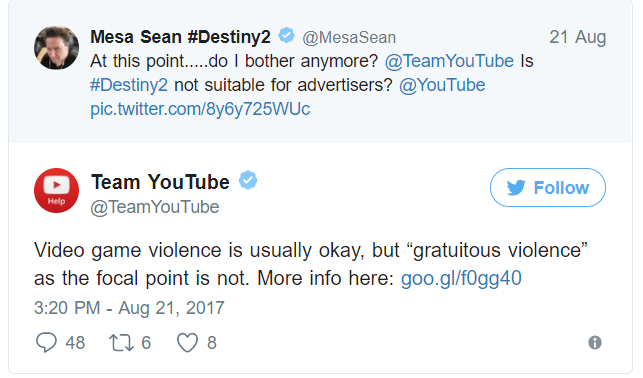Click the @MesaSean handle
The image size is (643, 378).
tap(349, 38)
